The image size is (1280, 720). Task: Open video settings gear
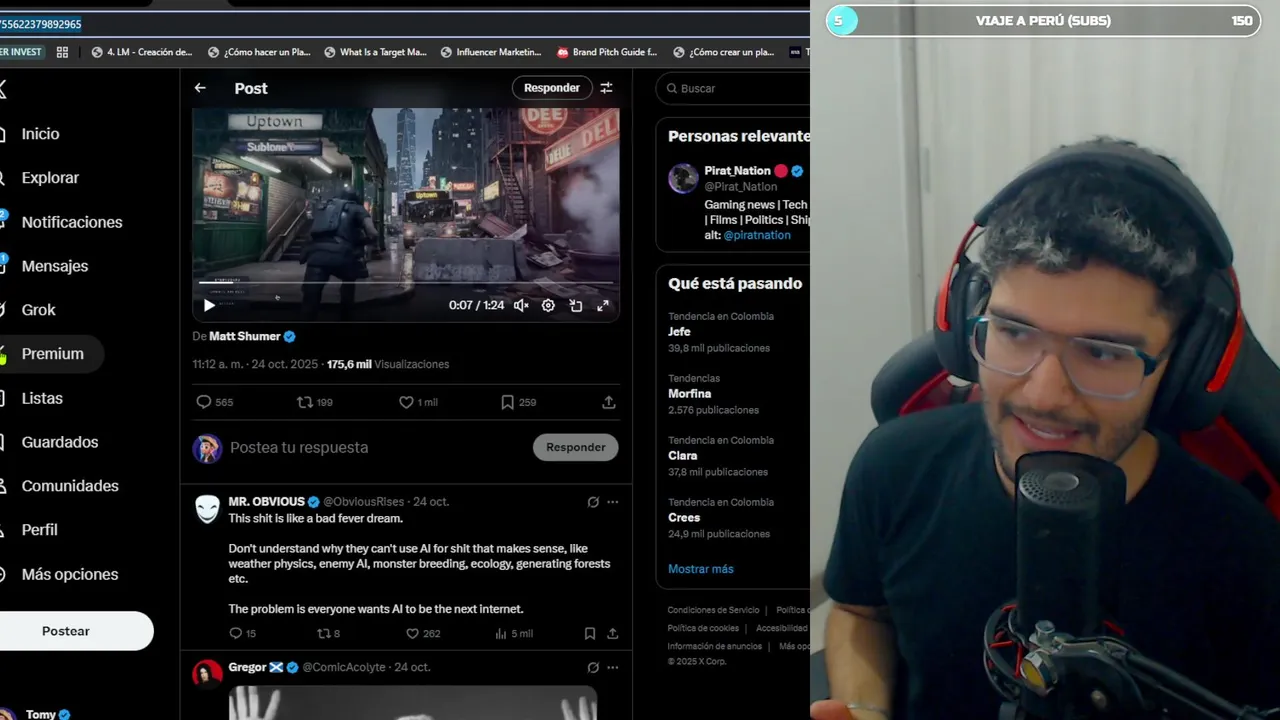[x=548, y=306]
